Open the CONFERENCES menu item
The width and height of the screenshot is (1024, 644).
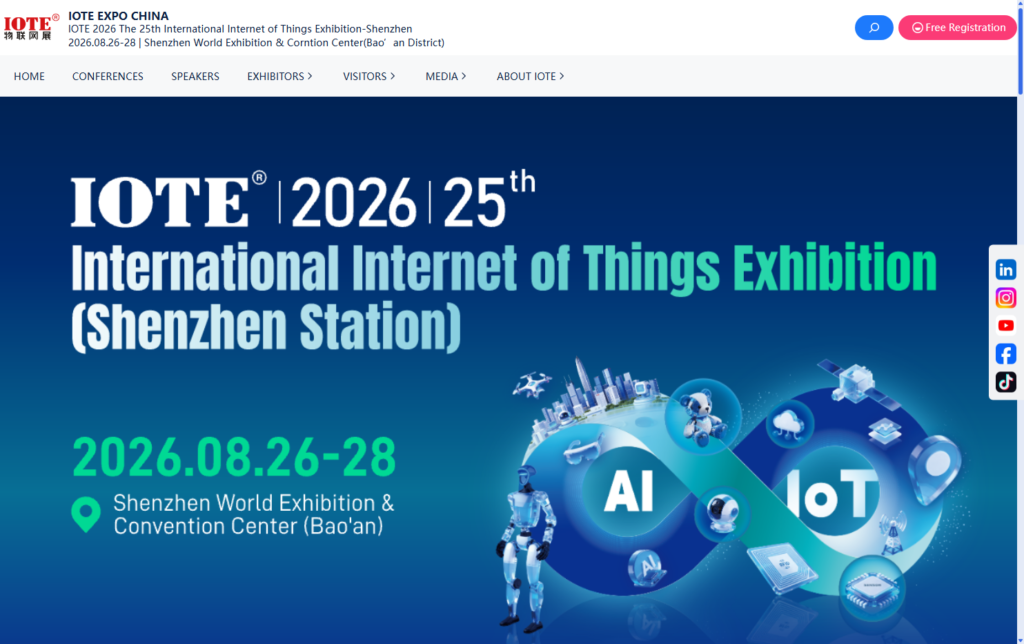[x=107, y=76]
